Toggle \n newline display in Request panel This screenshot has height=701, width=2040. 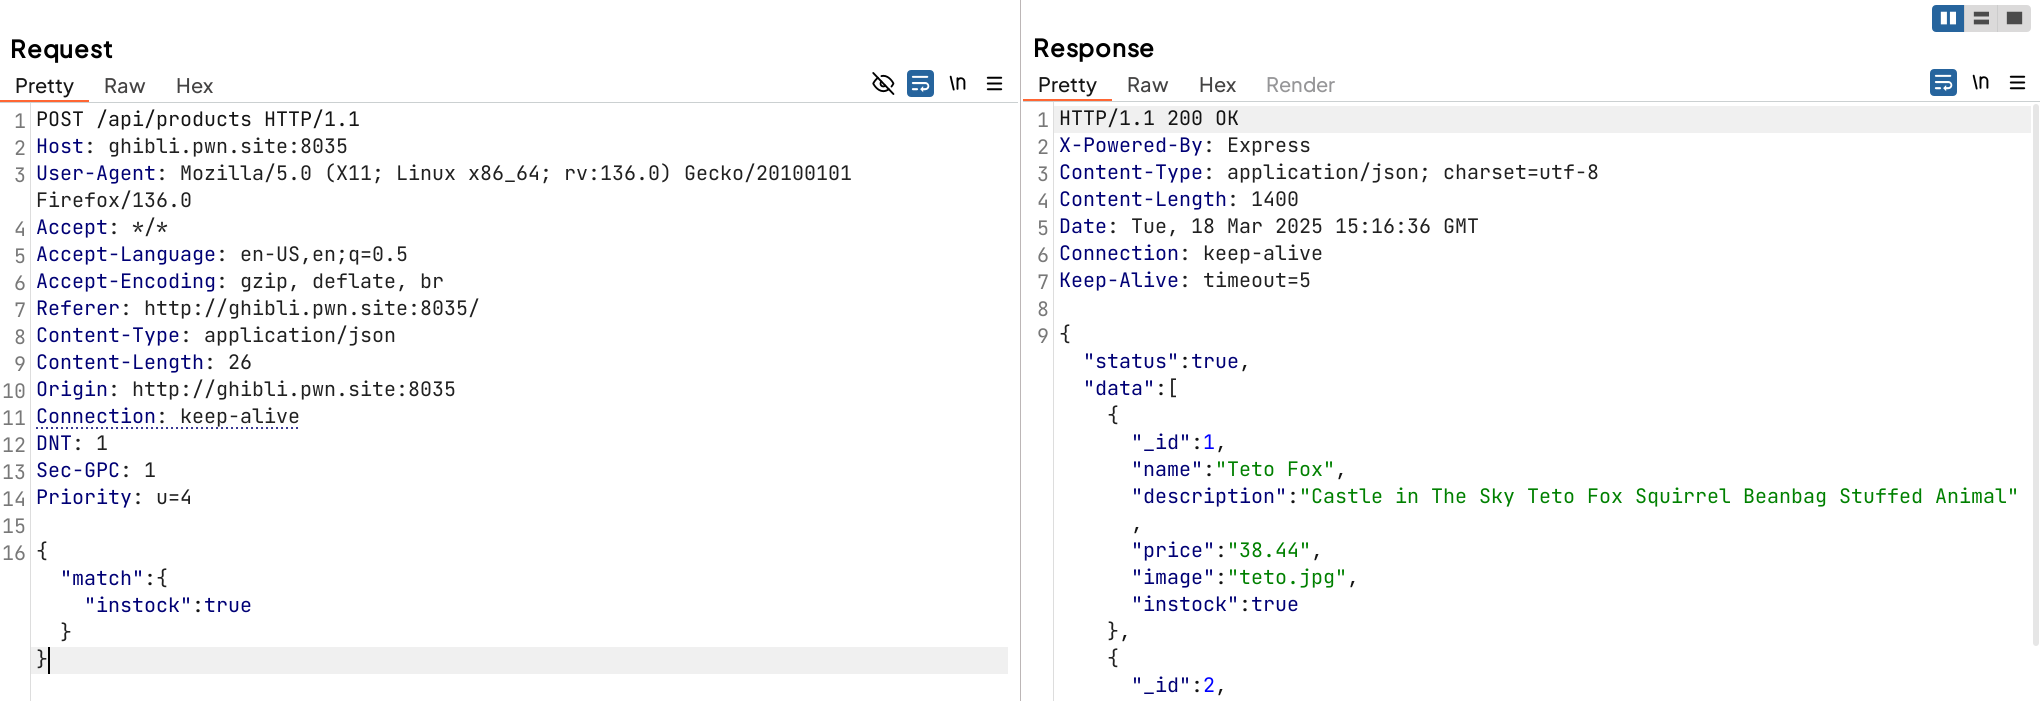[958, 83]
